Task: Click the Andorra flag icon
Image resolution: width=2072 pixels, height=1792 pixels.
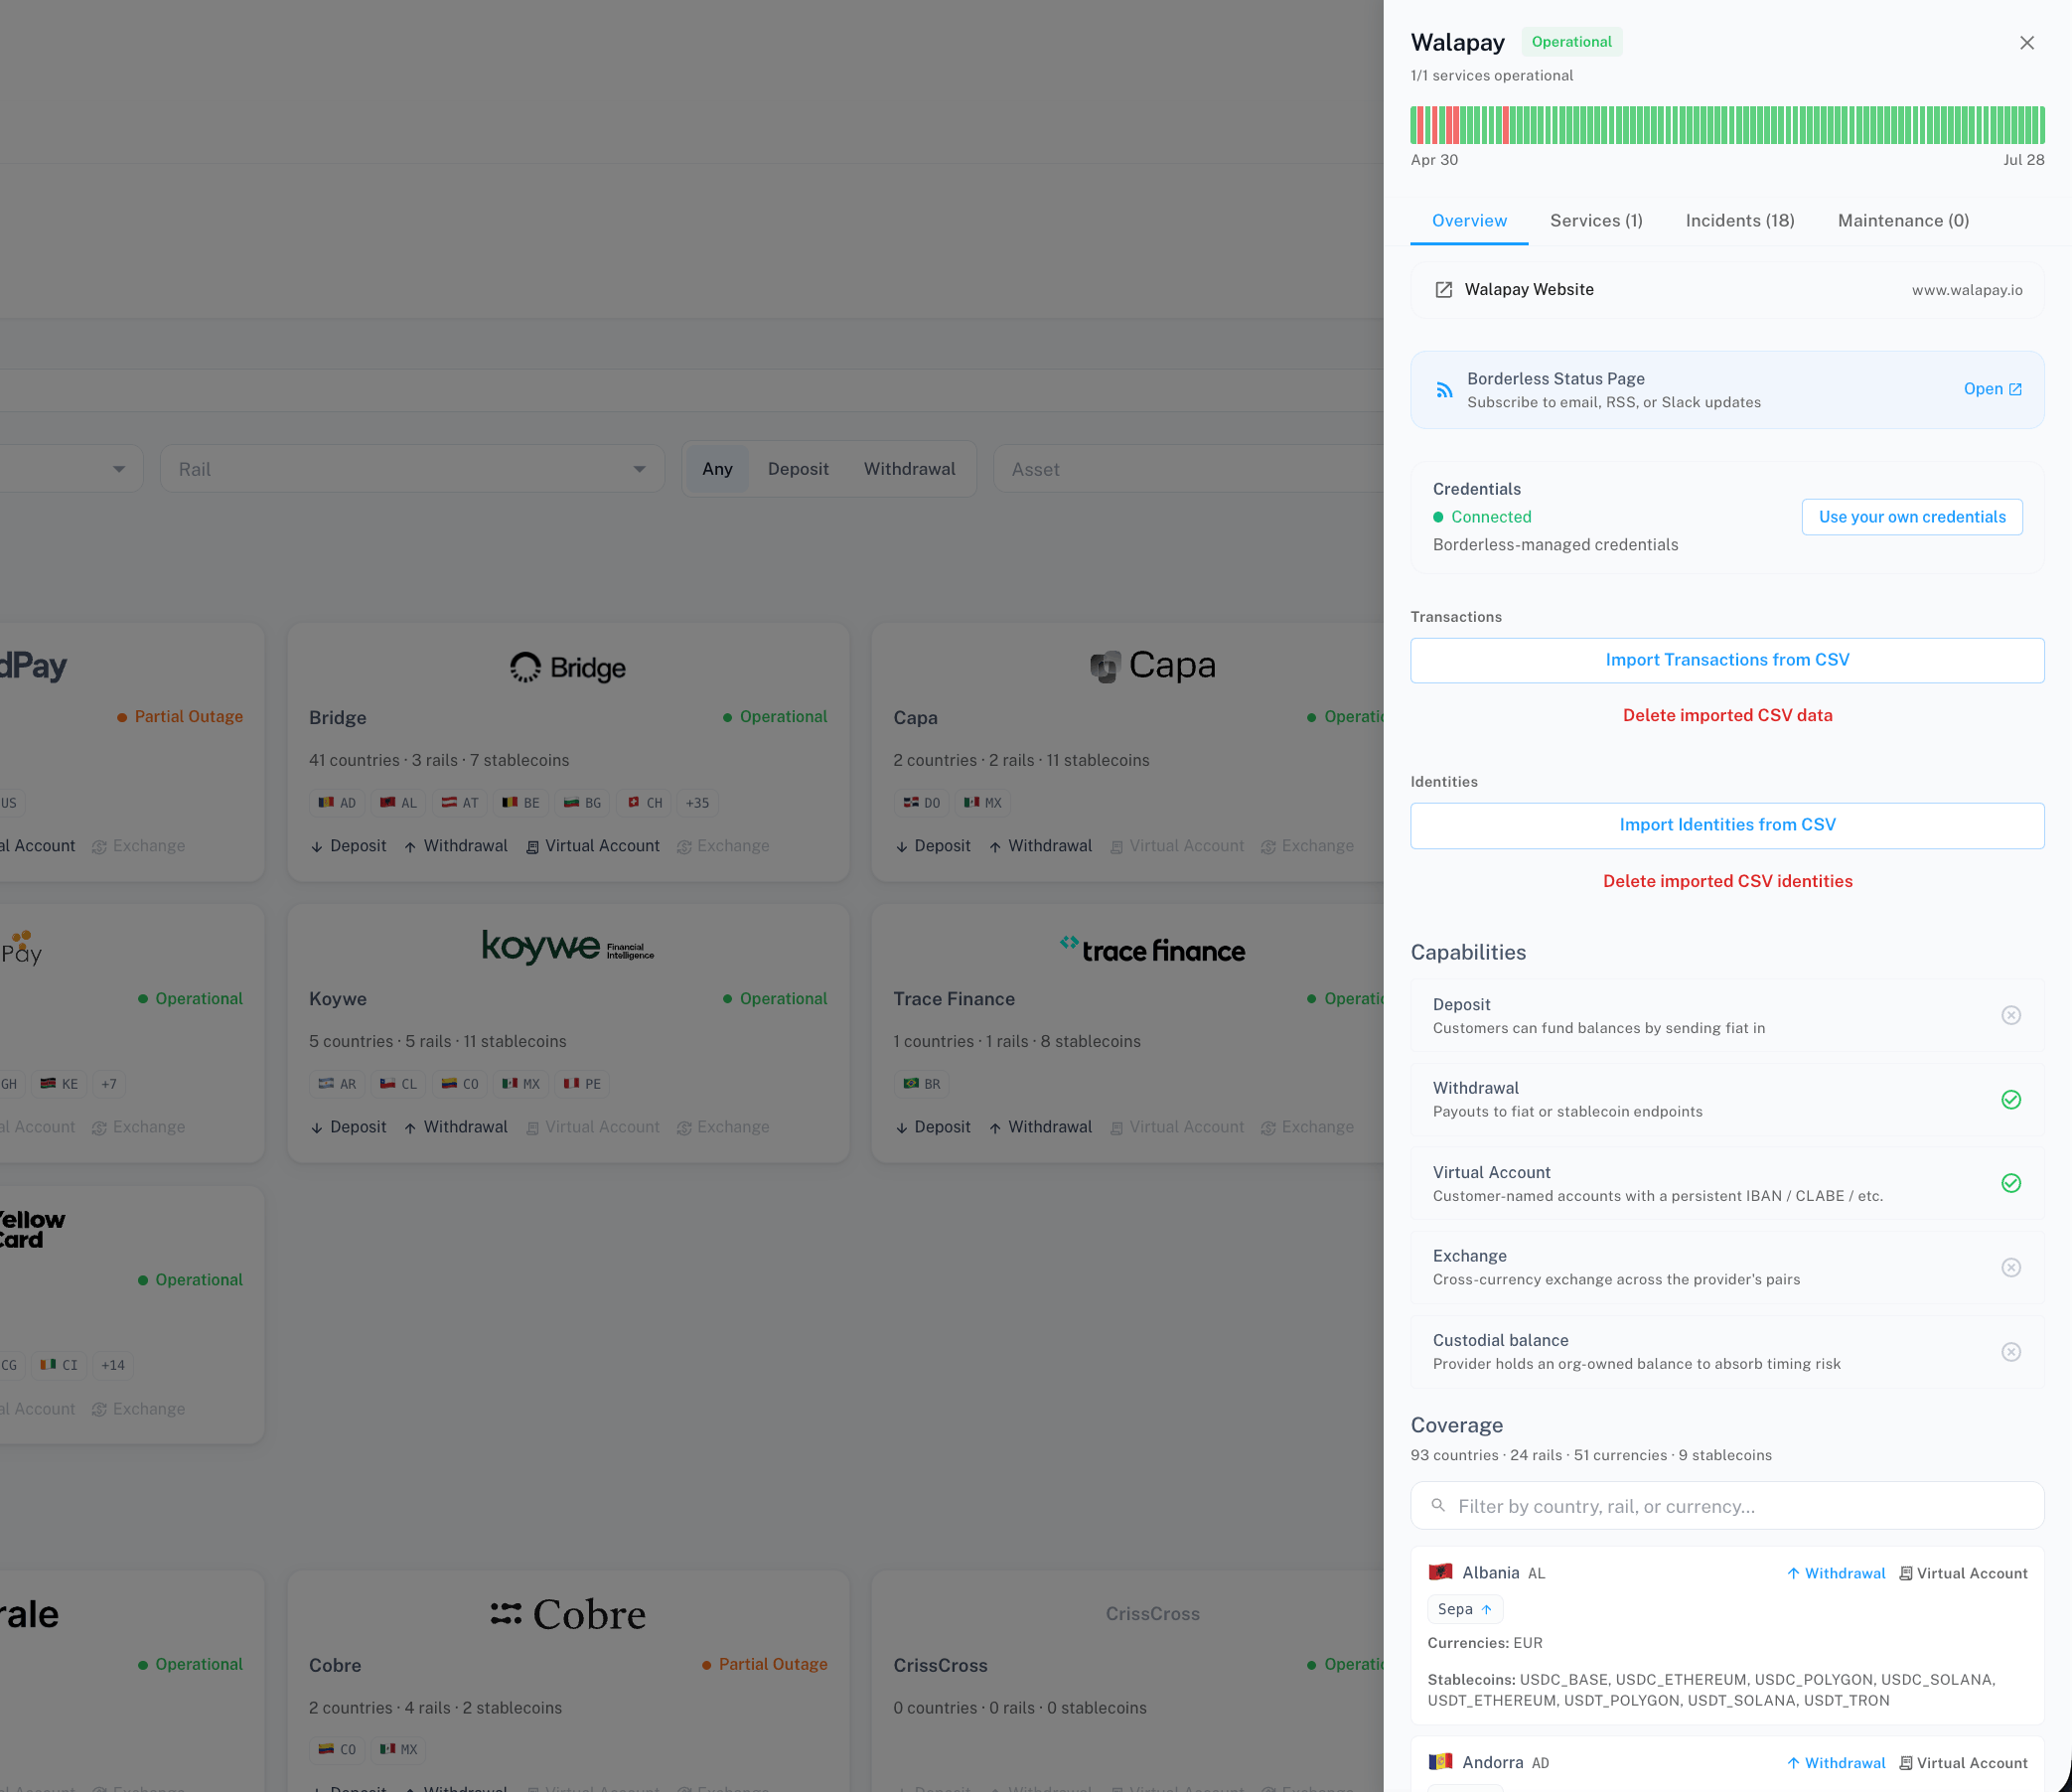Action: pyautogui.click(x=1440, y=1762)
